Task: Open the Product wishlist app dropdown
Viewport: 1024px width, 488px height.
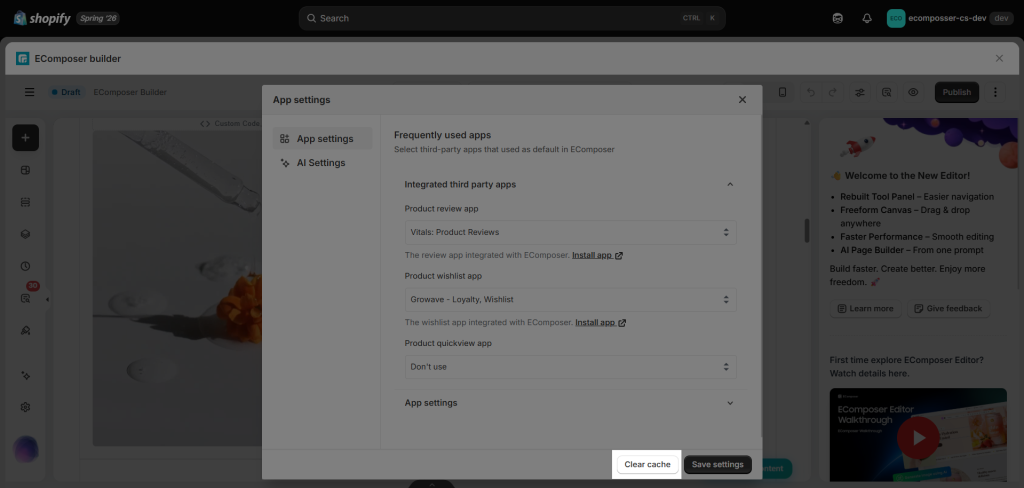Action: pyautogui.click(x=570, y=299)
